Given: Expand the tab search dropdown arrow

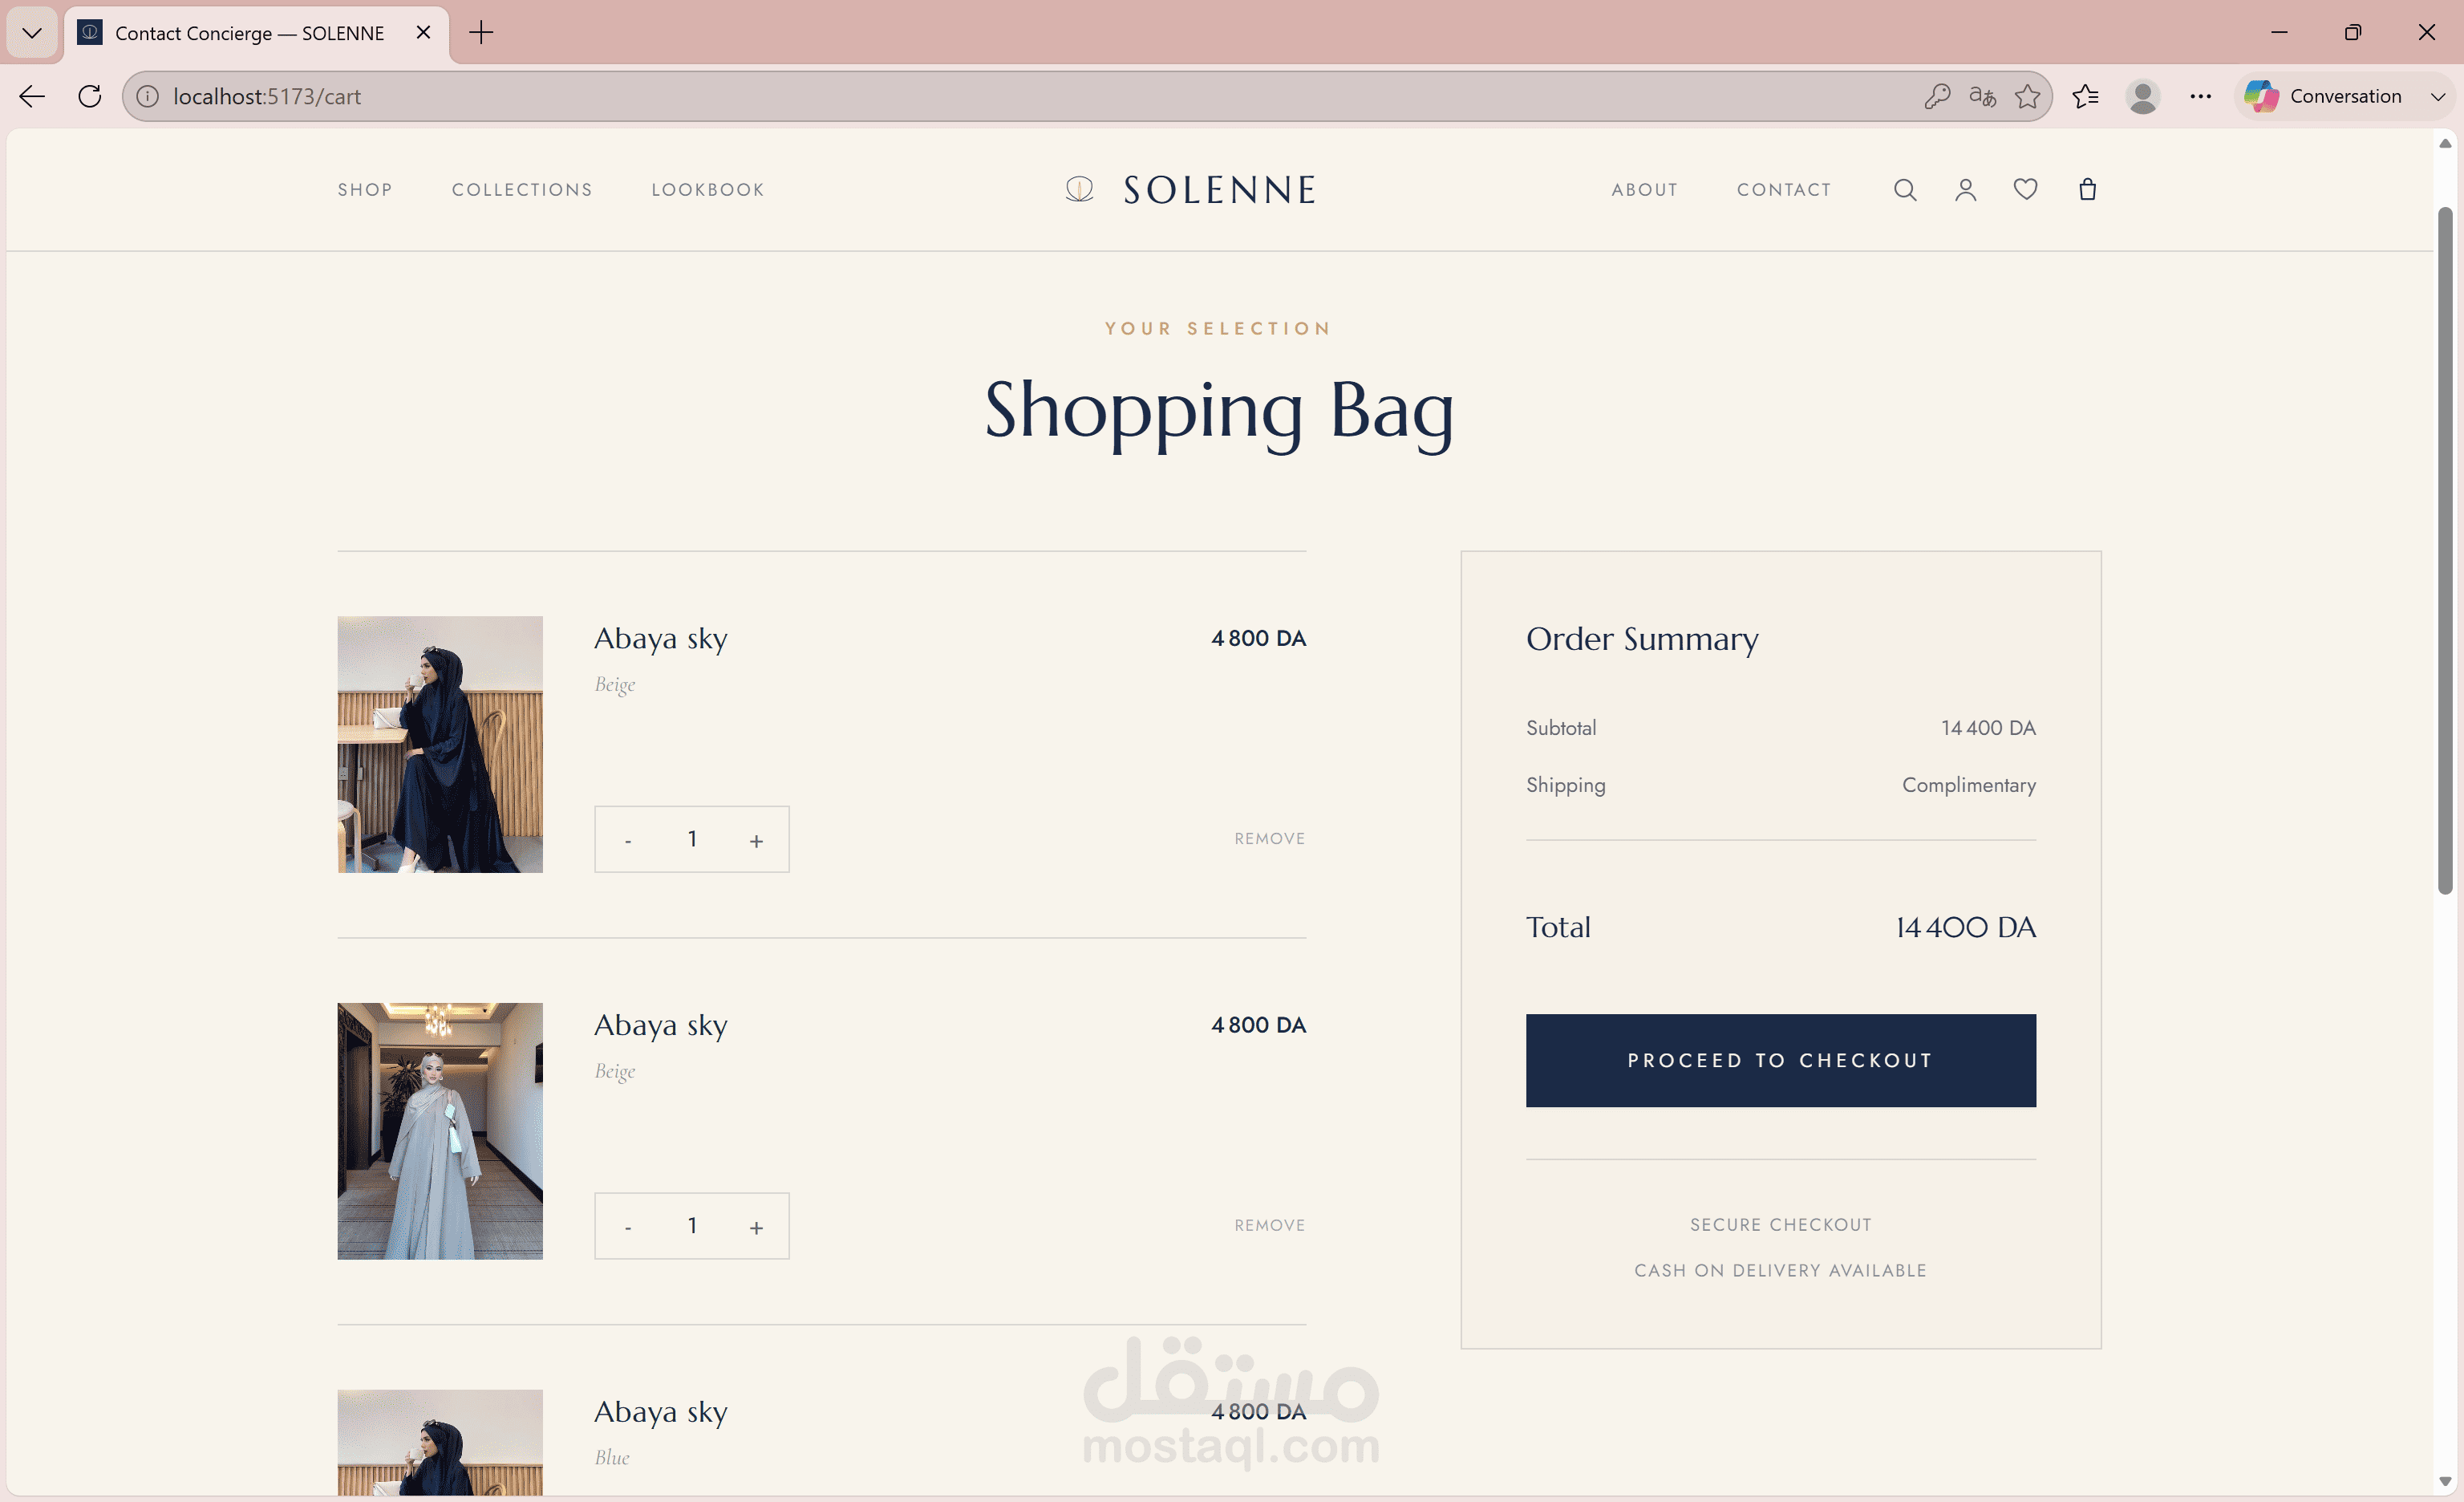Looking at the screenshot, I should 32,33.
